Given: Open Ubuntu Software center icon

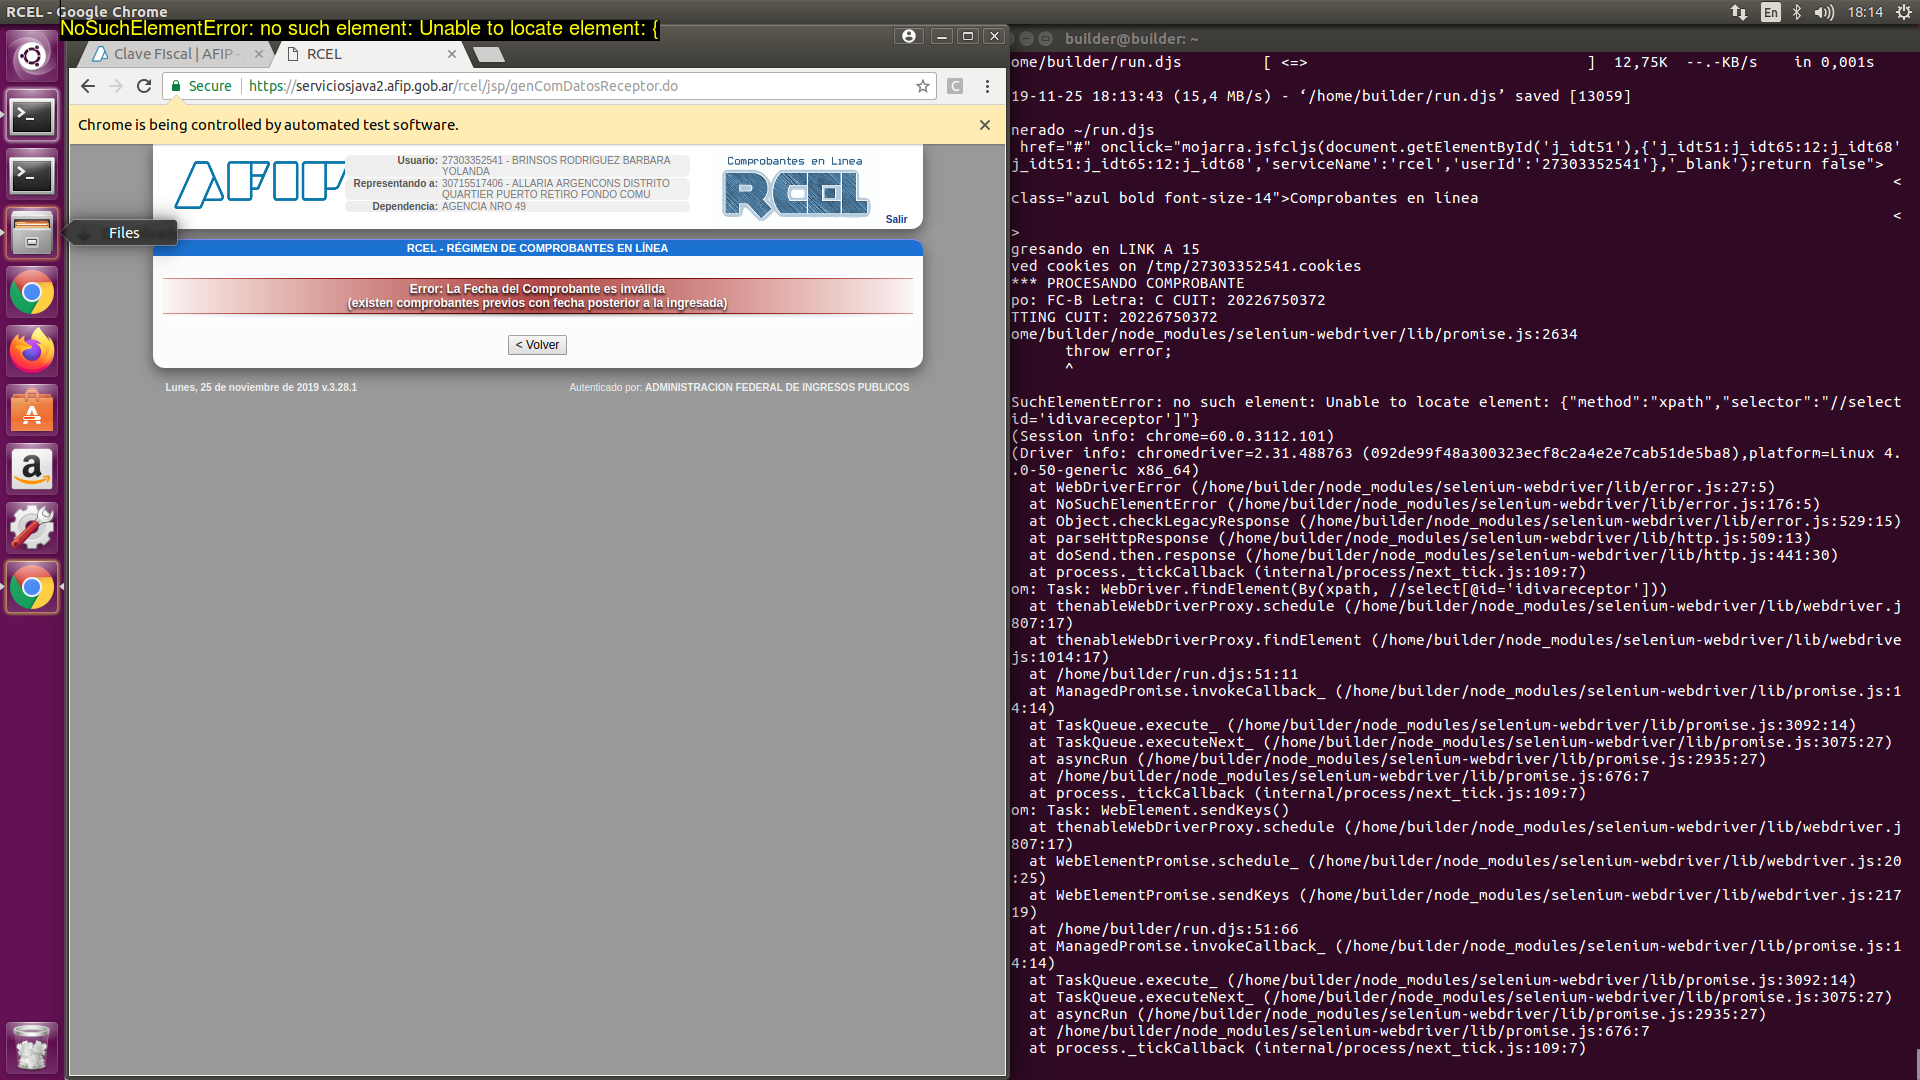Looking at the screenshot, I should point(32,411).
